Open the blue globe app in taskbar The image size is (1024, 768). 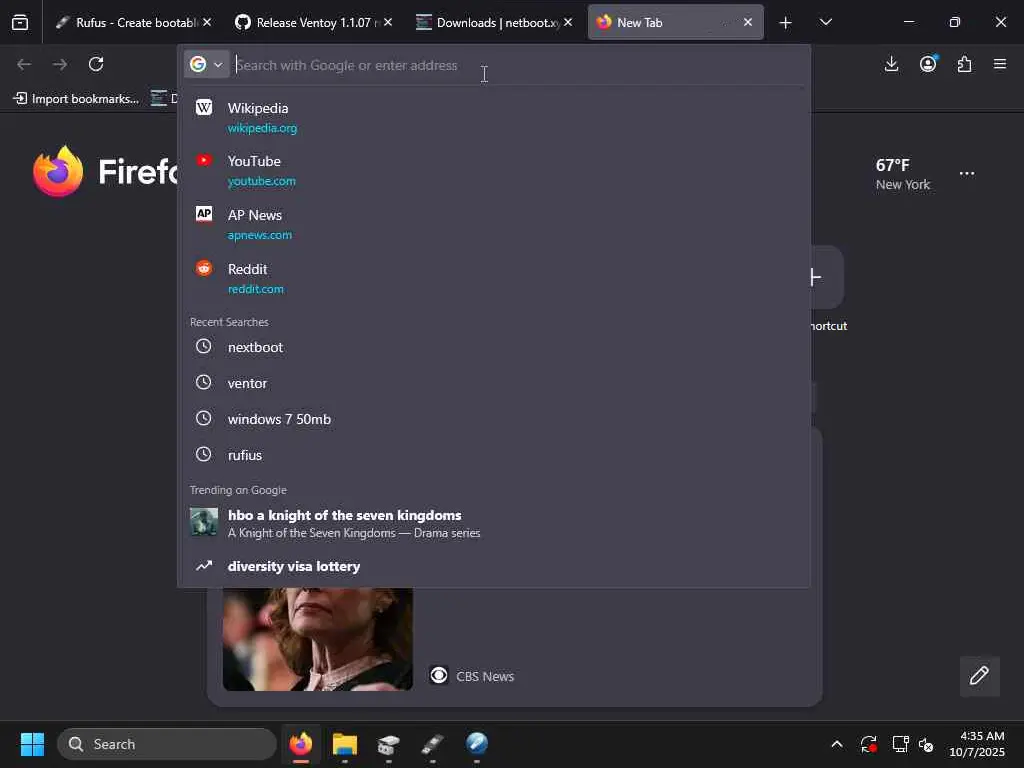coord(477,744)
